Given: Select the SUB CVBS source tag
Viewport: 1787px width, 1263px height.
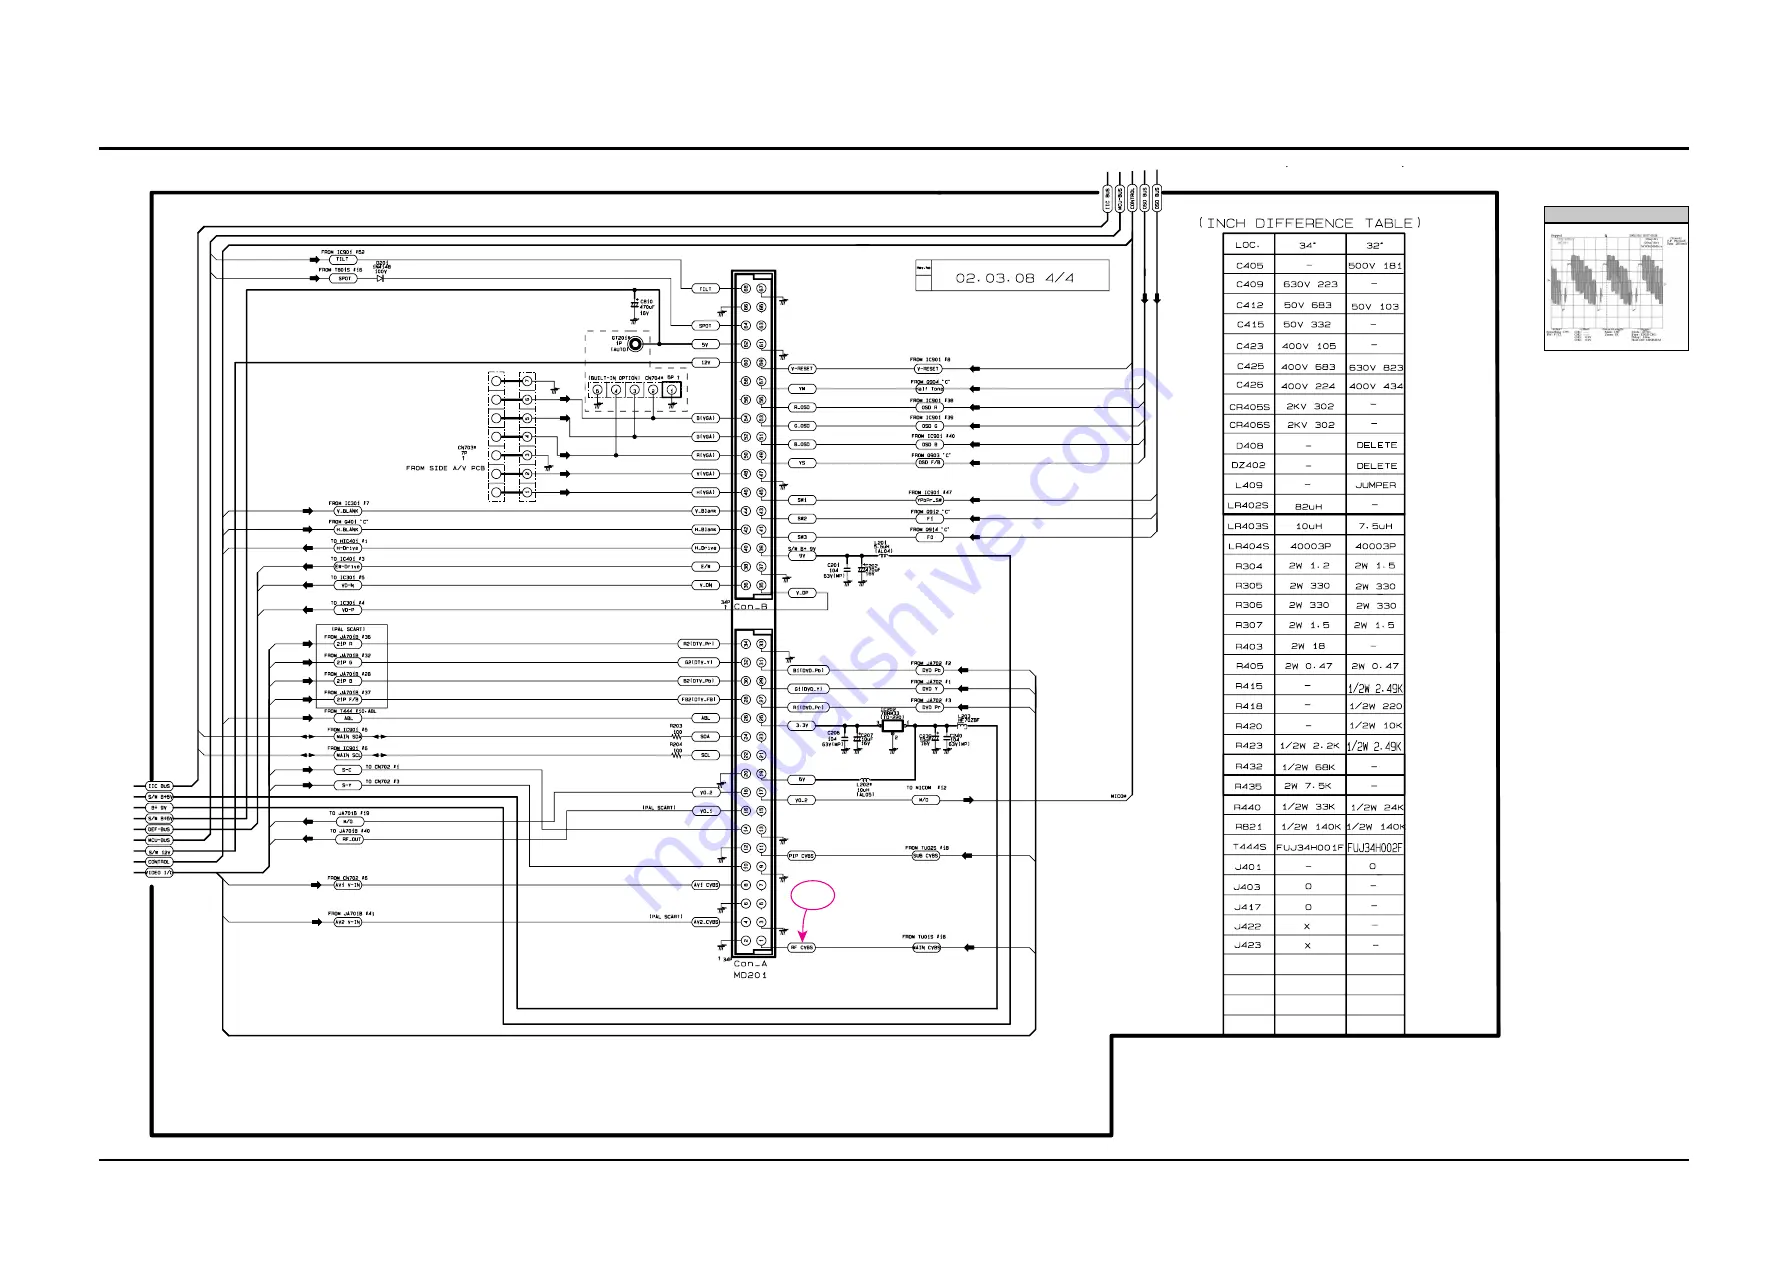Looking at the screenshot, I should tap(926, 856).
